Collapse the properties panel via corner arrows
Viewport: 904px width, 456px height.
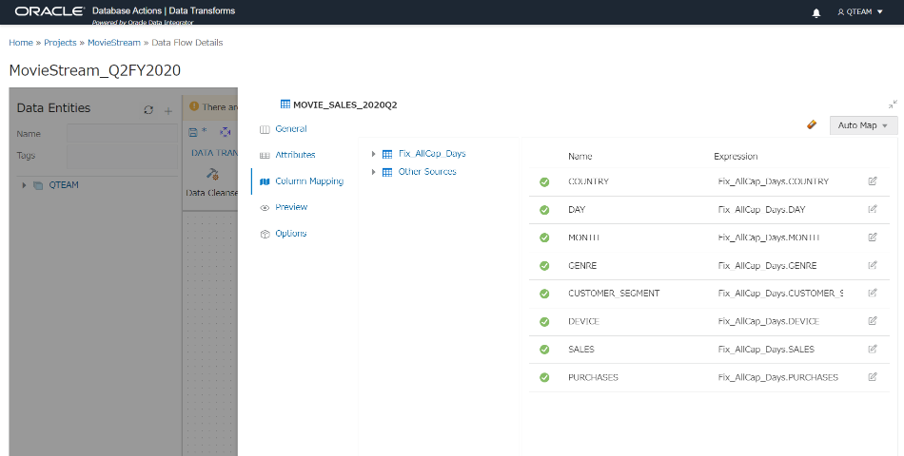(x=892, y=104)
